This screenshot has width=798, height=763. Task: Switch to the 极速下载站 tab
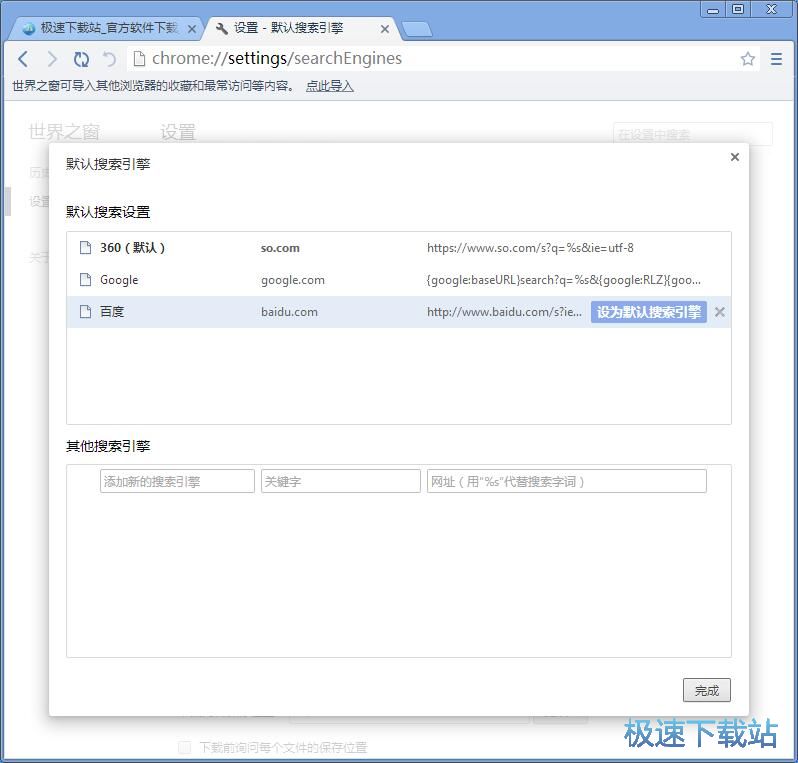pos(104,28)
